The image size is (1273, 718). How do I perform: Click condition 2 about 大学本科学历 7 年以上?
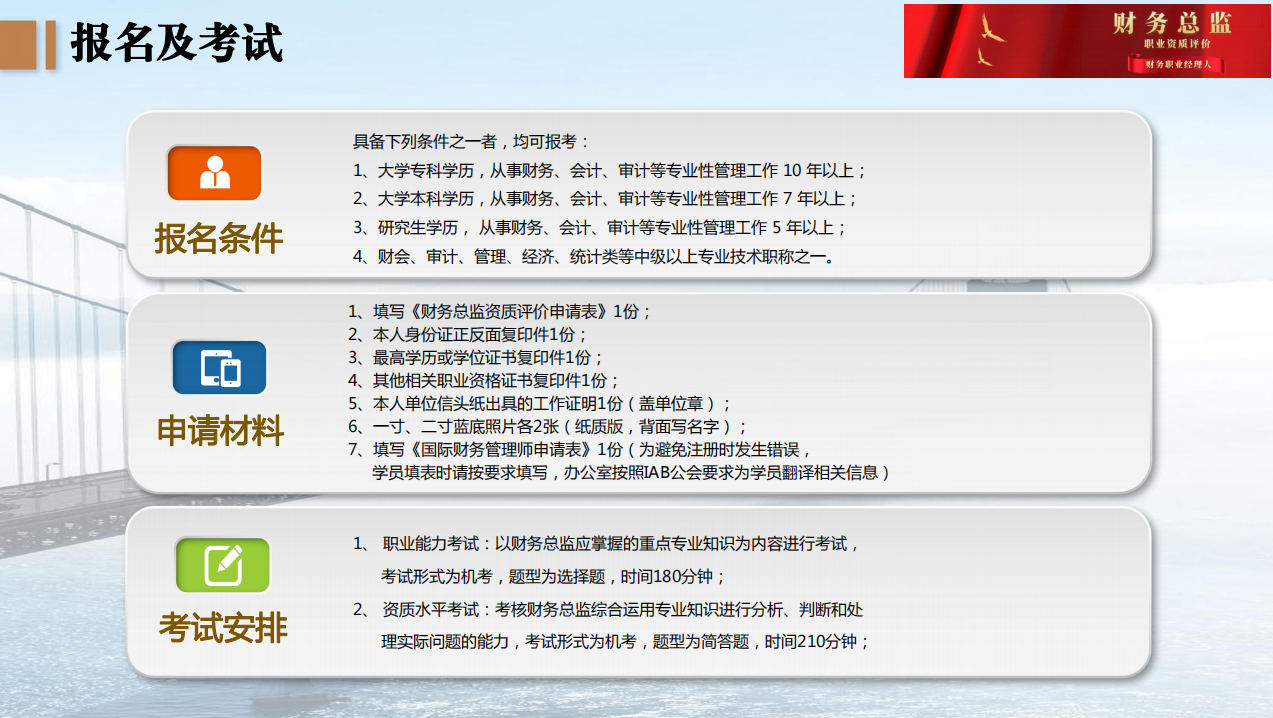pos(606,198)
